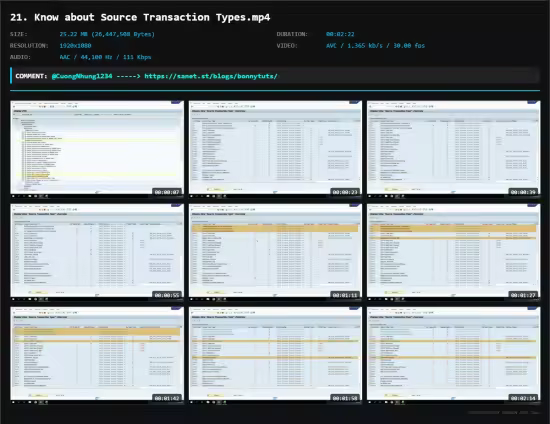The width and height of the screenshot is (550, 424).
Task: Click the 00:01:11 timestamp badge
Action: [x=346, y=295]
